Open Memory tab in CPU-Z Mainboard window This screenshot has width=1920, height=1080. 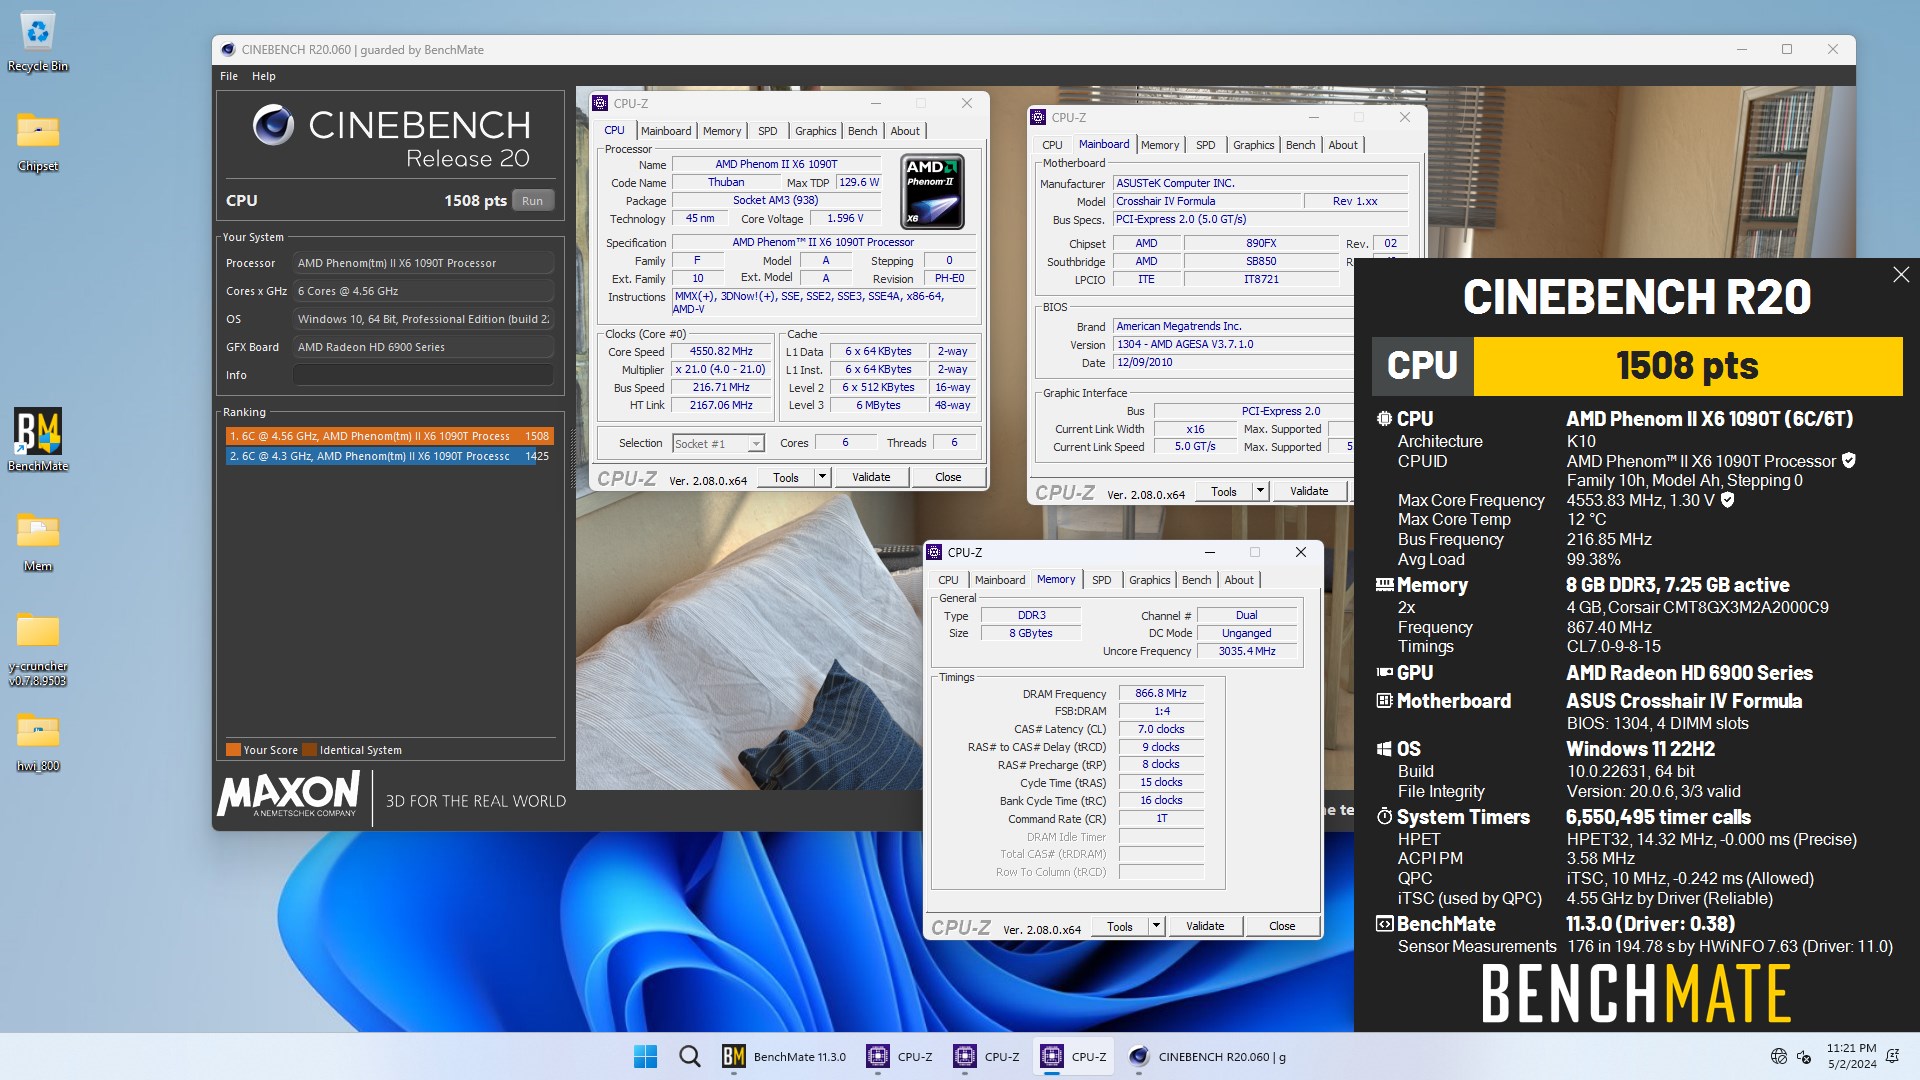click(x=1160, y=145)
